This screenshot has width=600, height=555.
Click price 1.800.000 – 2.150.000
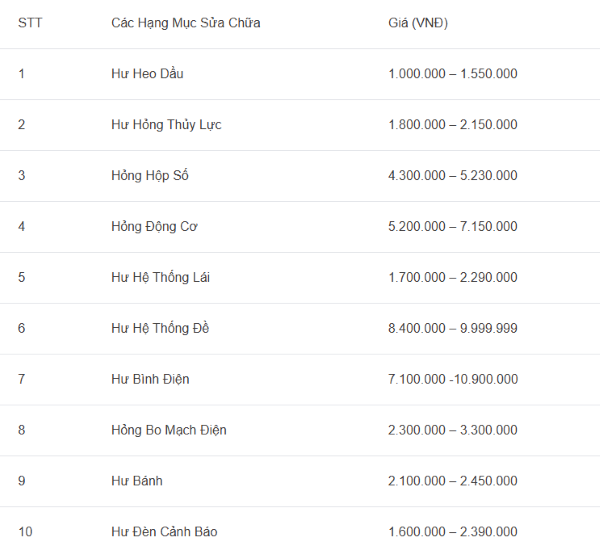tap(453, 124)
